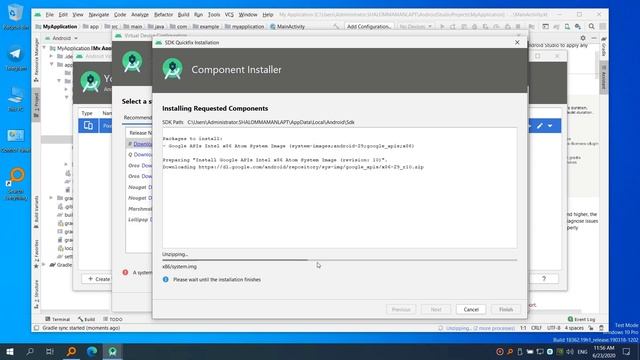Open the Favorites side tab
Screen dimensions: 640x360
click(36, 253)
